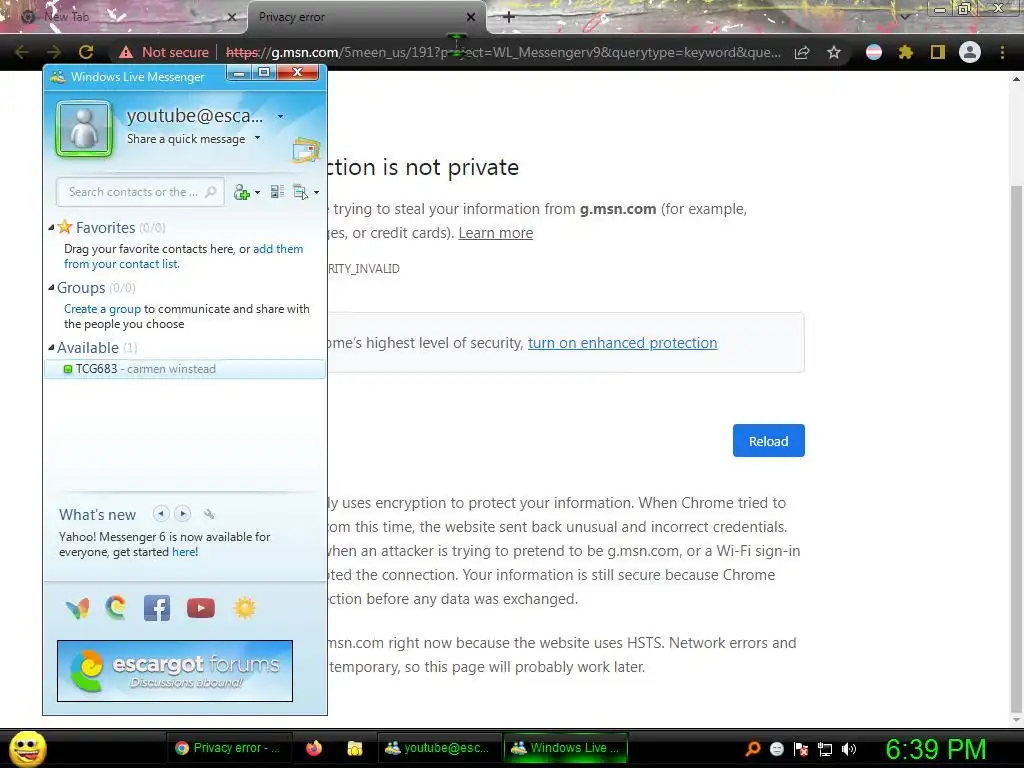This screenshot has height=768, width=1024.
Task: Click the Create a group link
Action: click(103, 309)
